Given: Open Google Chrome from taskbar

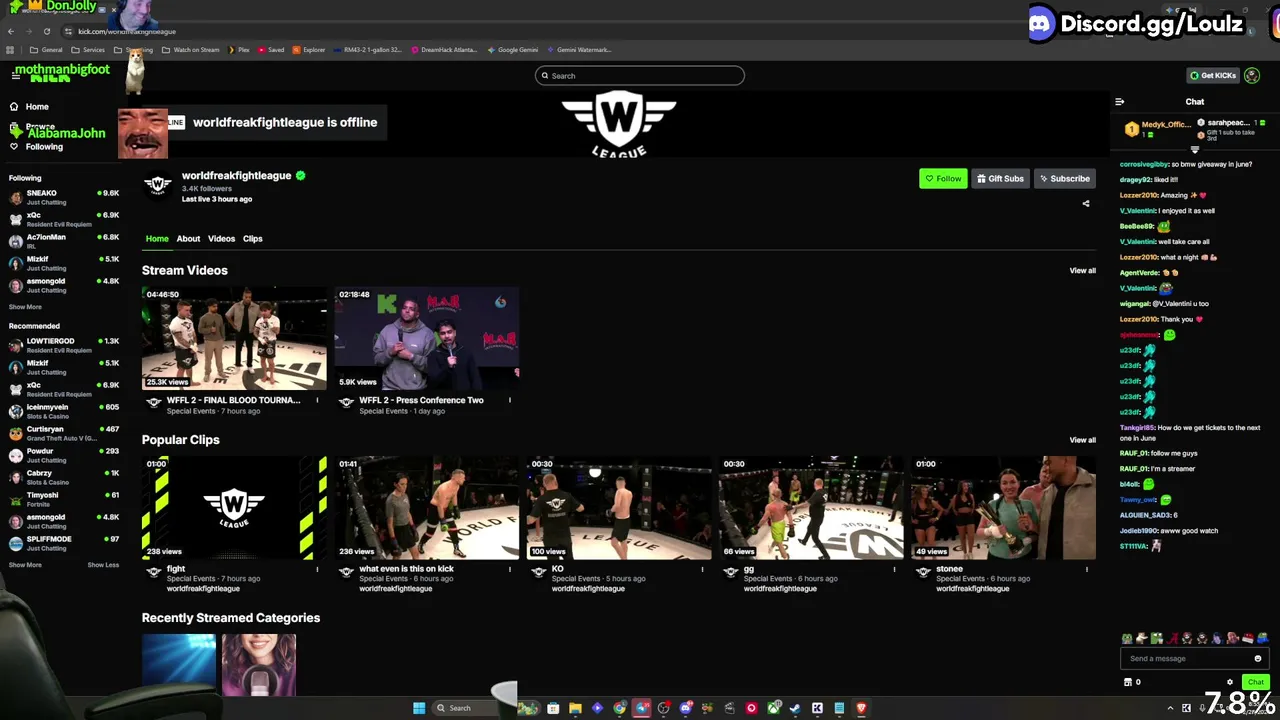Looking at the screenshot, I should (x=619, y=708).
